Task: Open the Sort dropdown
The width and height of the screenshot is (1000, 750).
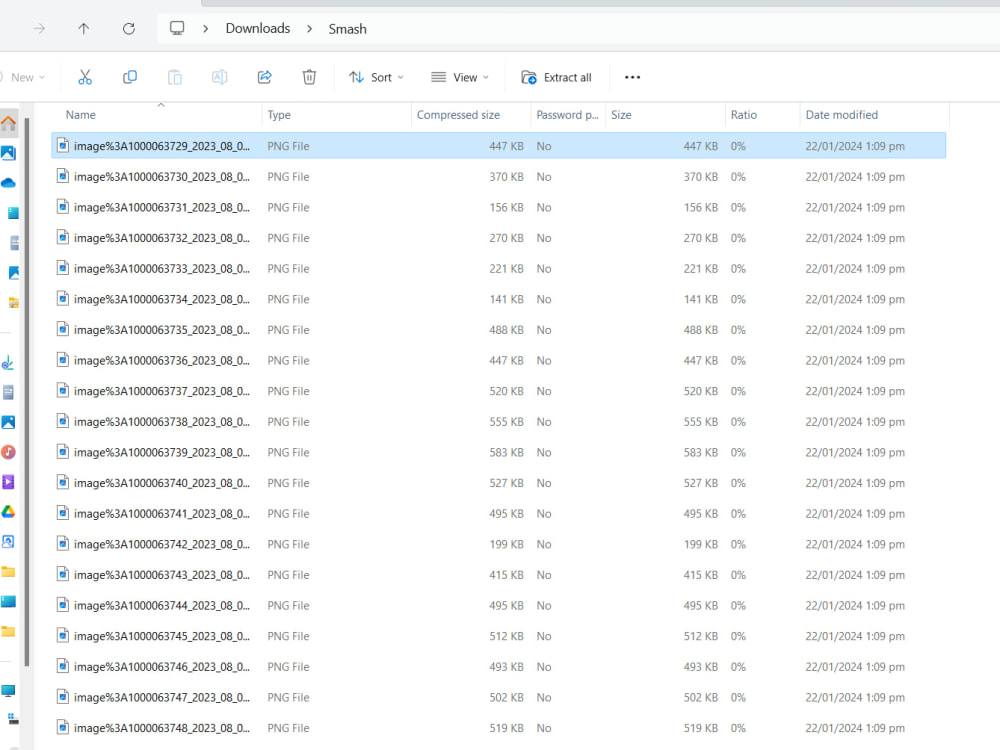Action: coord(376,77)
